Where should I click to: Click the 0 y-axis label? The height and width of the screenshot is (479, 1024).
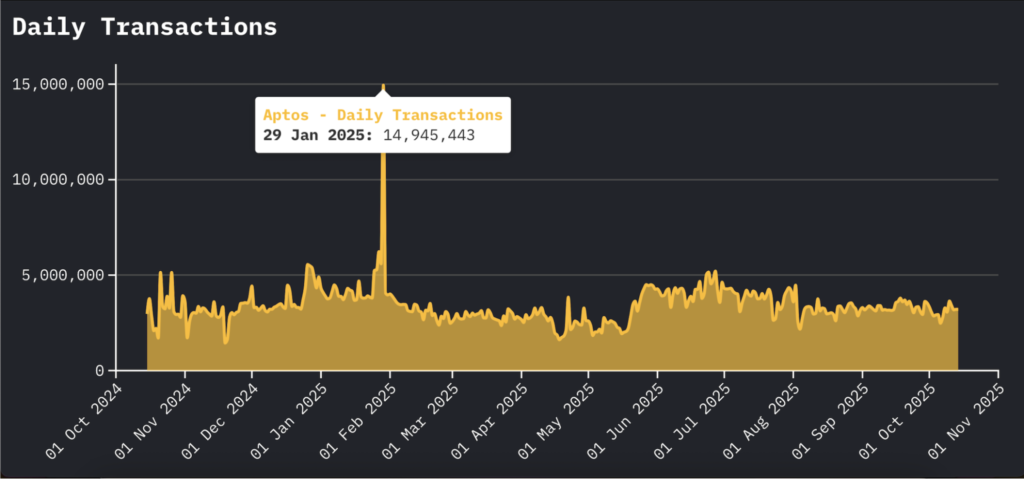pyautogui.click(x=98, y=371)
